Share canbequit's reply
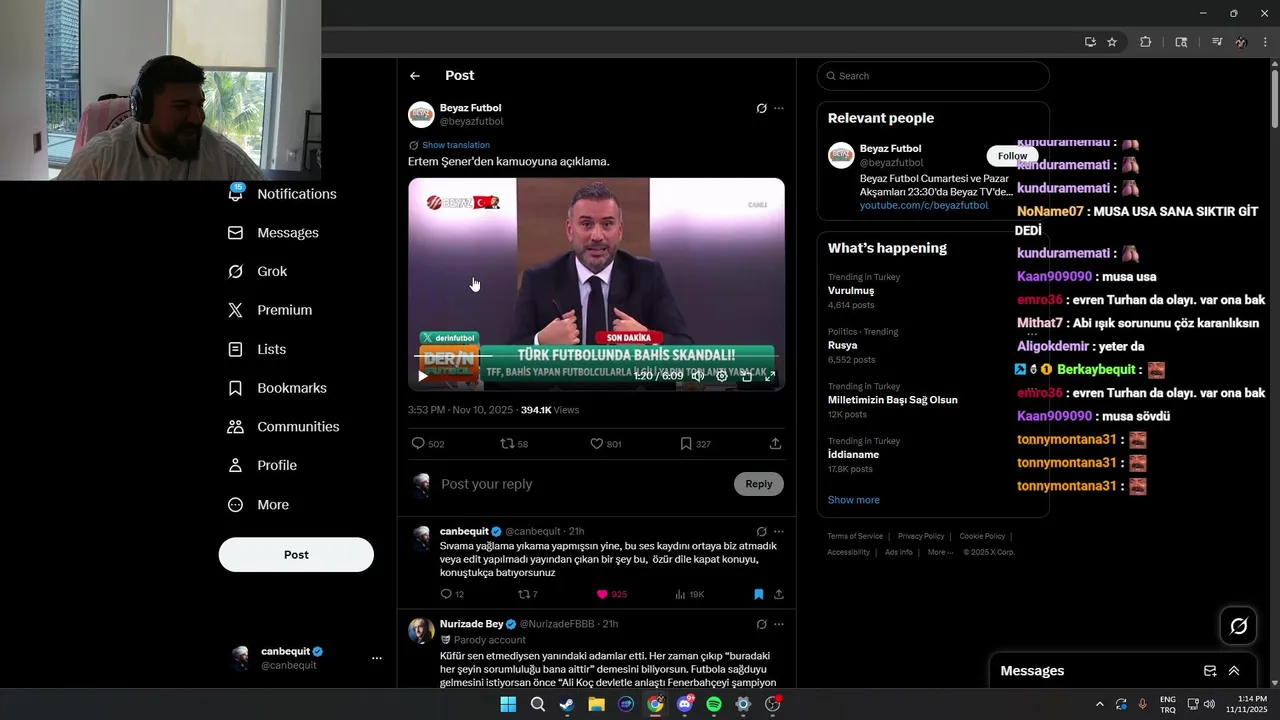Screen dimensions: 1280x720 pos(778,594)
